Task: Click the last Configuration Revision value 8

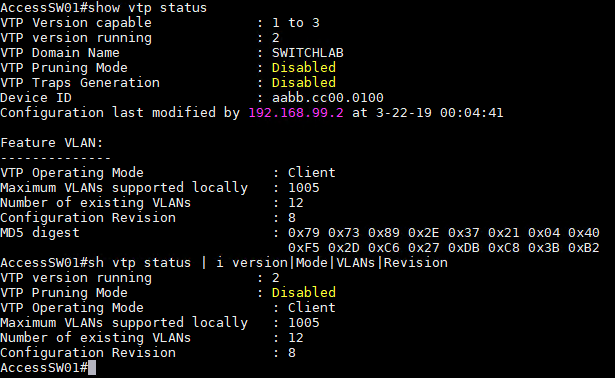Action: 292,353
